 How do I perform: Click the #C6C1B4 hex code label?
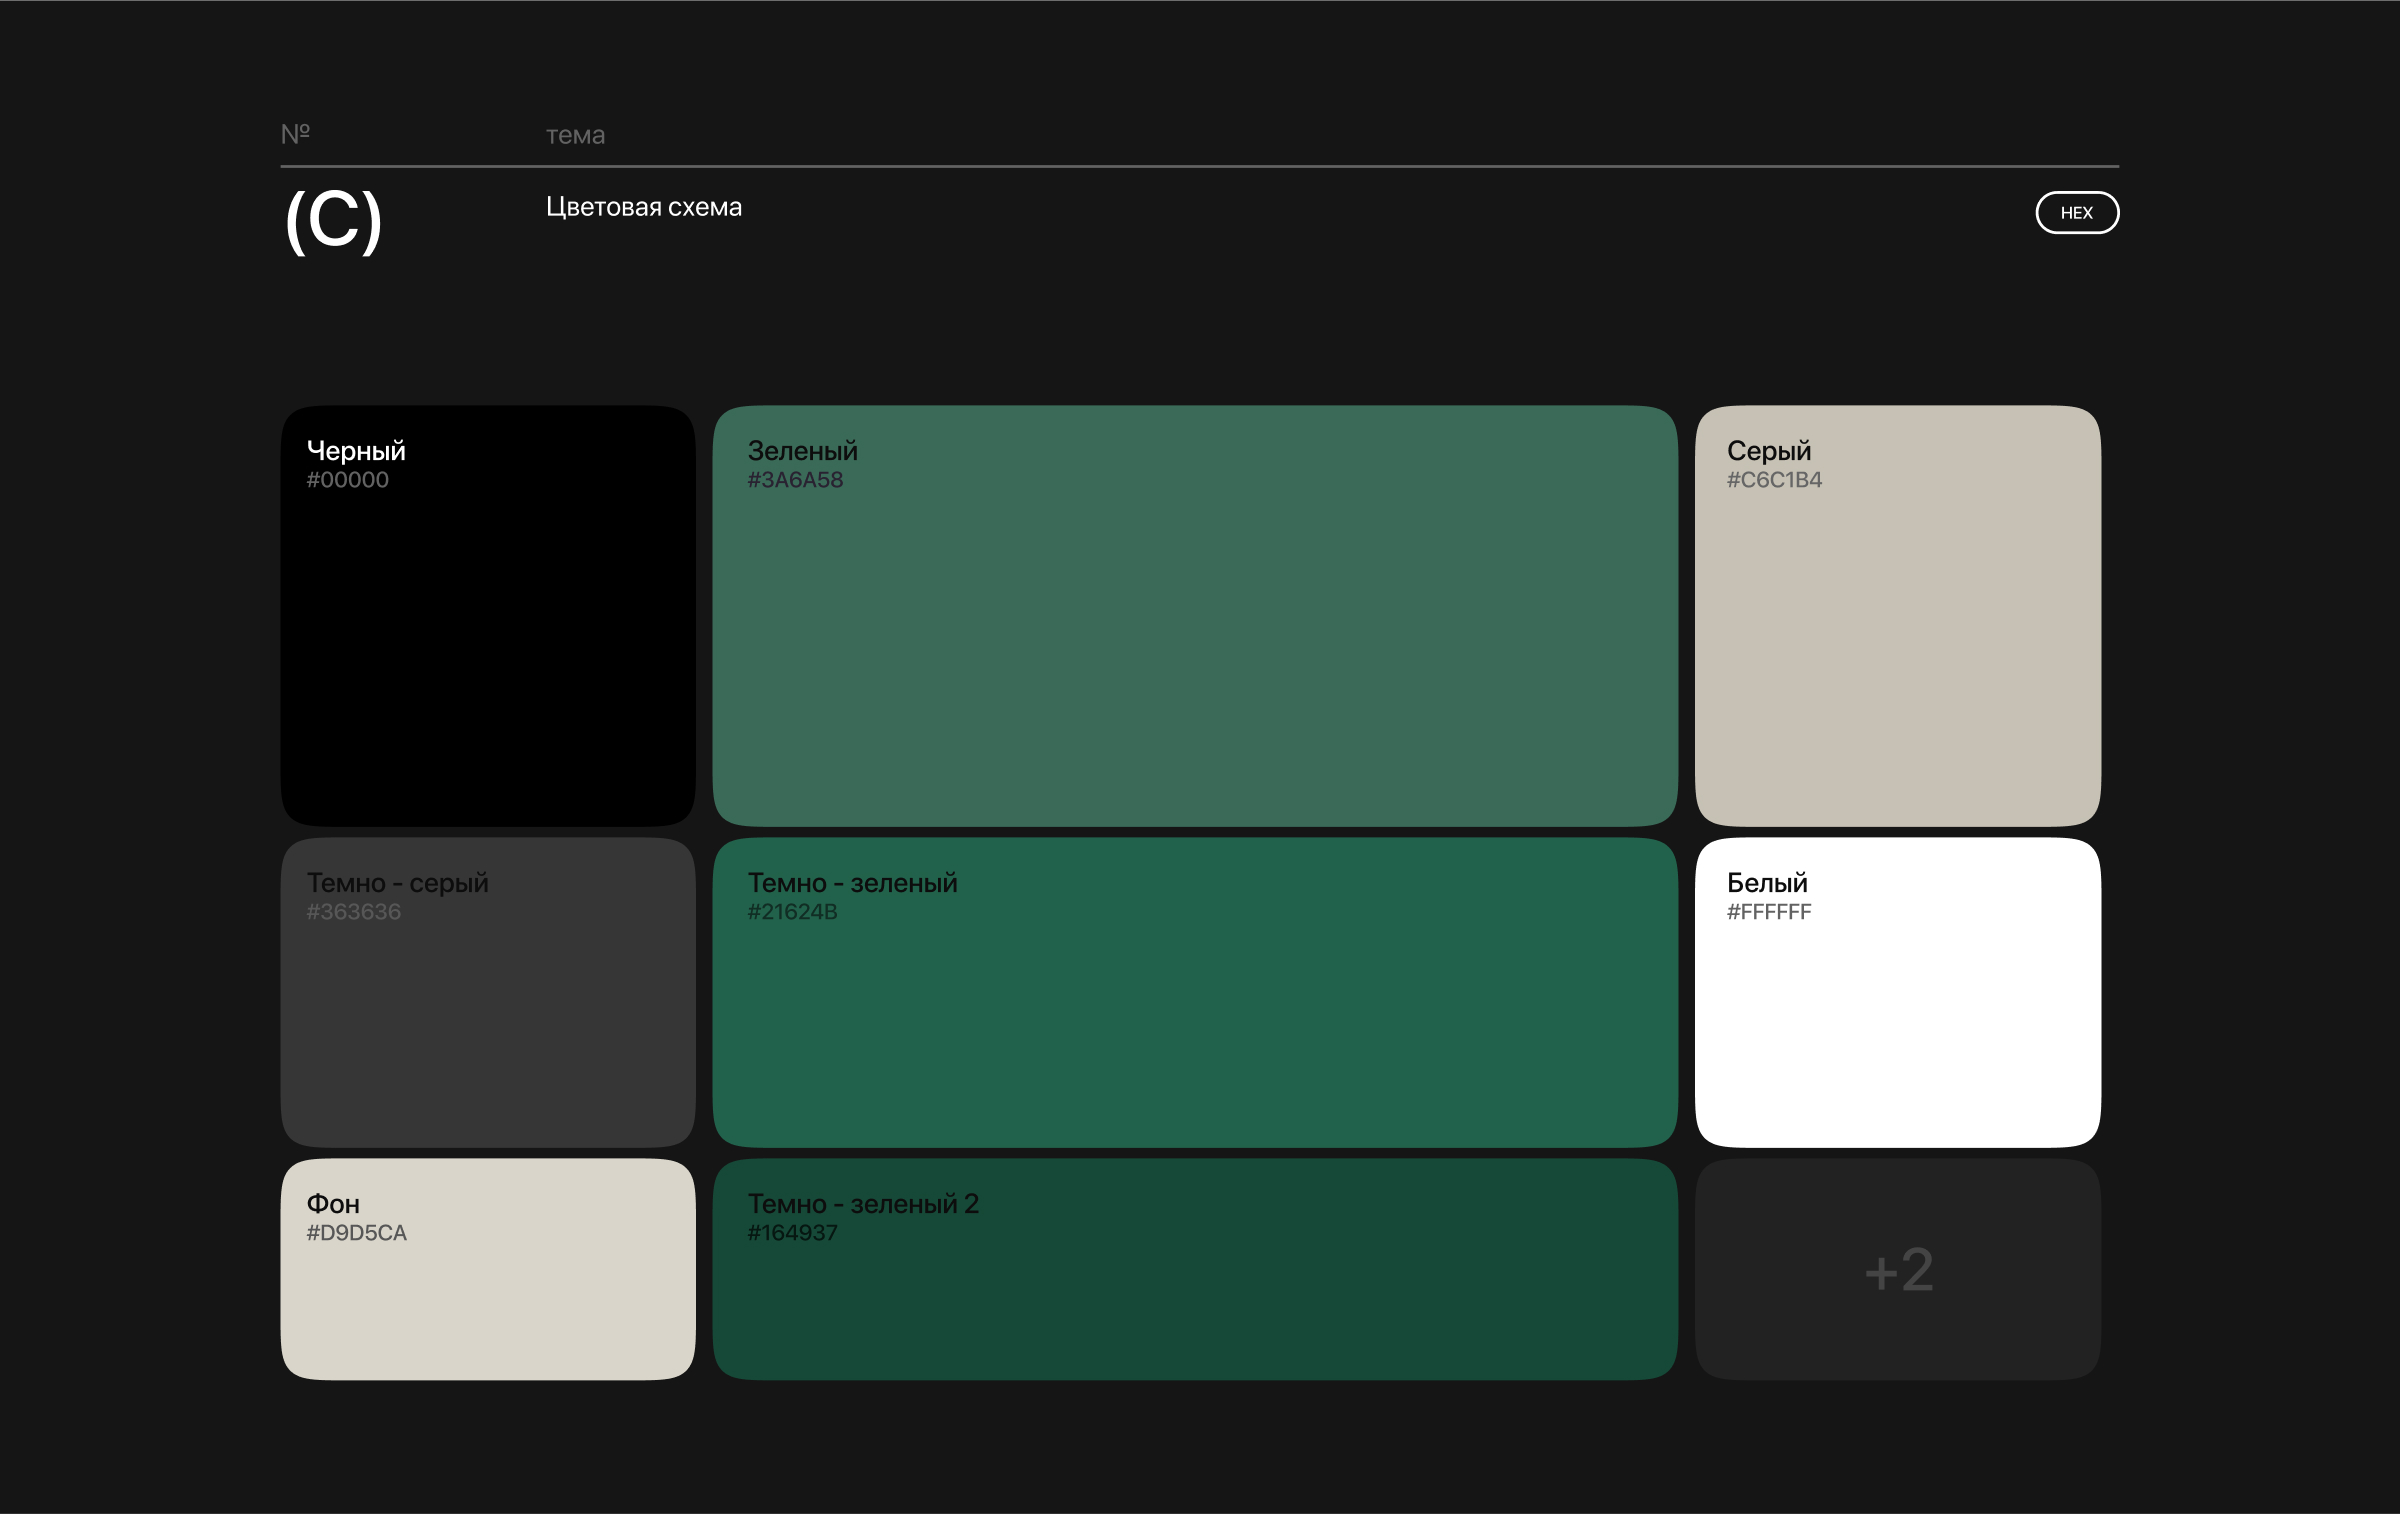tap(1774, 480)
